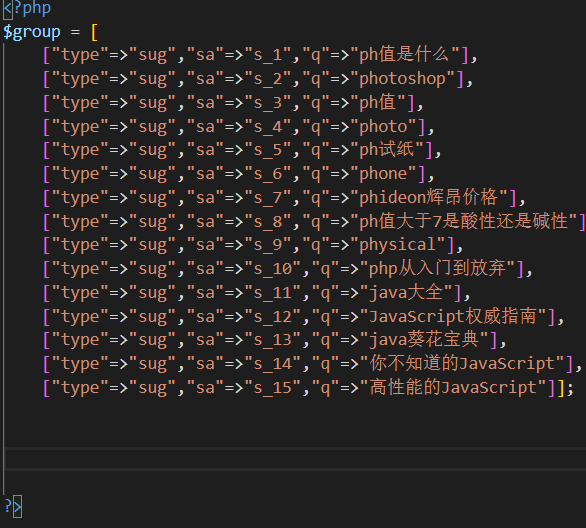Screen dimensions: 586x528
Task: Place cursor in the highlighted empty line
Action: click(295, 458)
